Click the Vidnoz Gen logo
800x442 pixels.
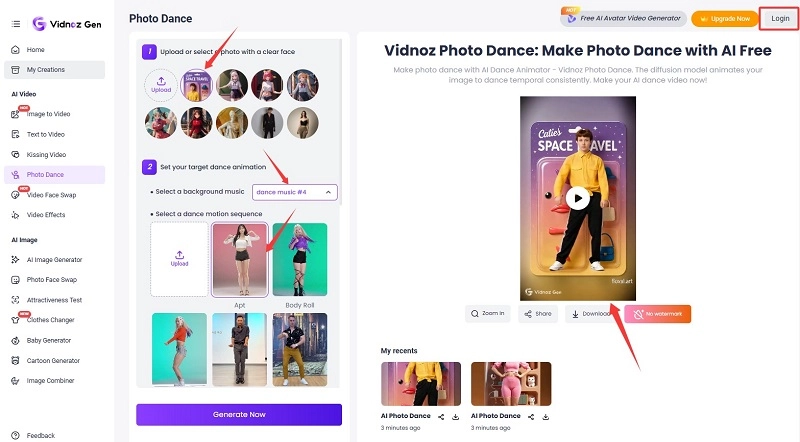(x=67, y=23)
